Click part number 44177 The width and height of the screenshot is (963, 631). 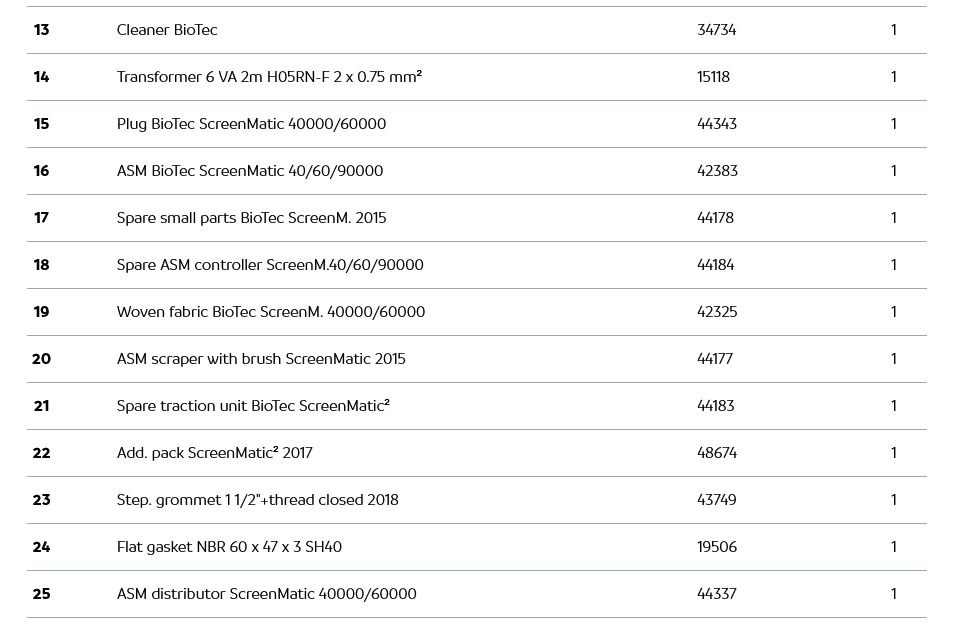pyautogui.click(x=715, y=359)
